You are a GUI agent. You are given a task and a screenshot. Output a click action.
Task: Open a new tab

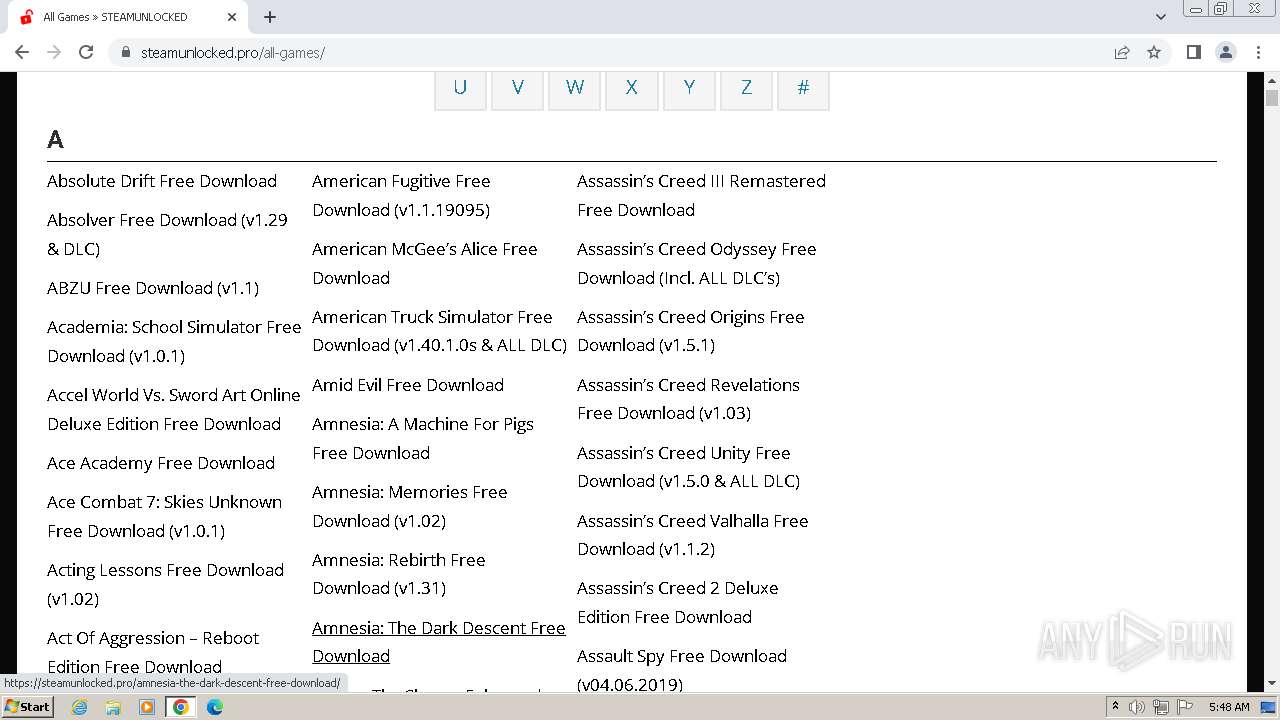(x=270, y=17)
